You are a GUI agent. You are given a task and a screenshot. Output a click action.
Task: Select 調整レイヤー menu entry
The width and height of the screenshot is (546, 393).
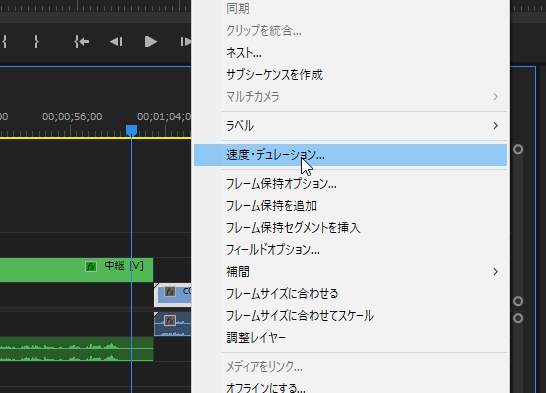click(350, 337)
